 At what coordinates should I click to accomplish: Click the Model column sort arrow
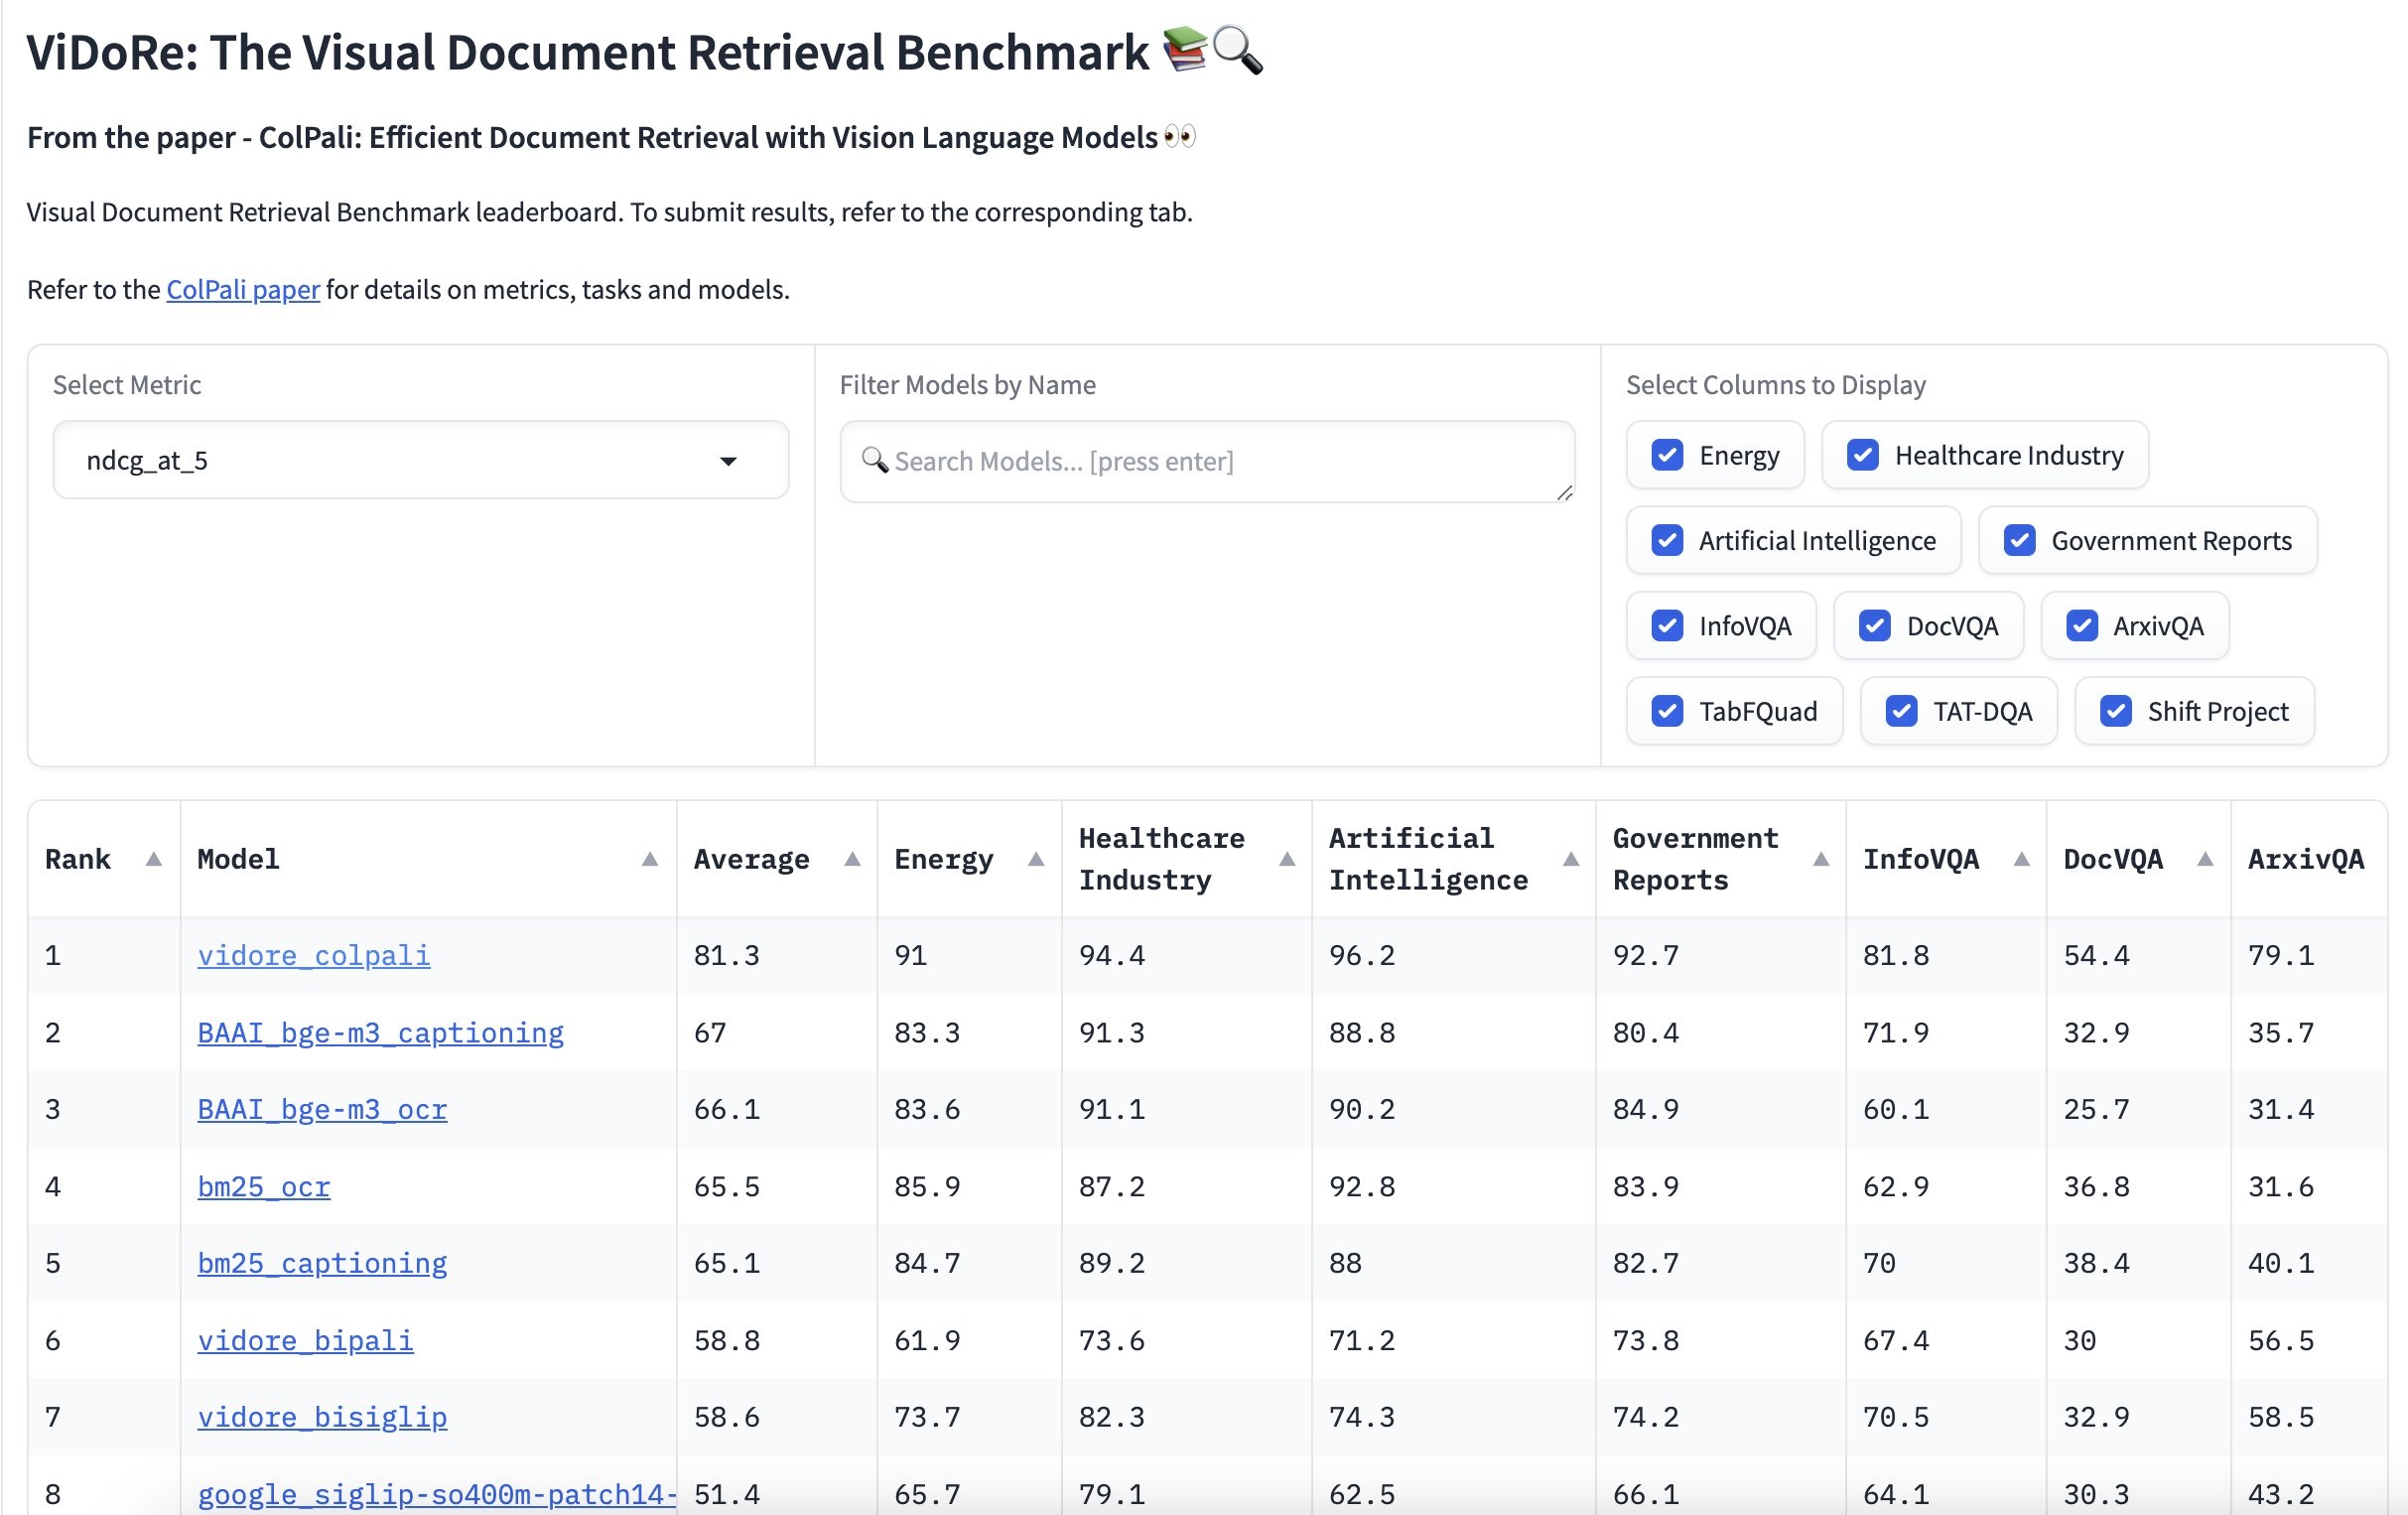click(650, 859)
